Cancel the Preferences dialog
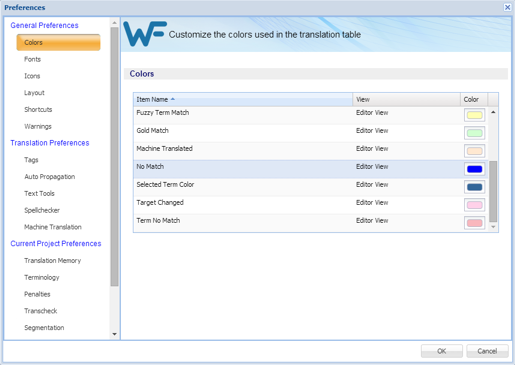515x365 pixels. pyautogui.click(x=487, y=351)
